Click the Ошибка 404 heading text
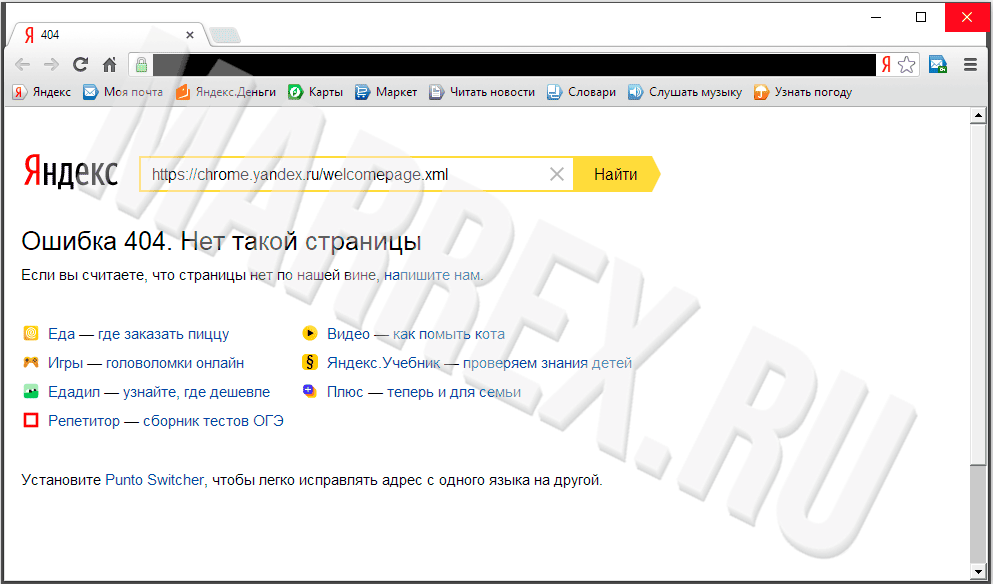The image size is (993, 584). point(222,242)
